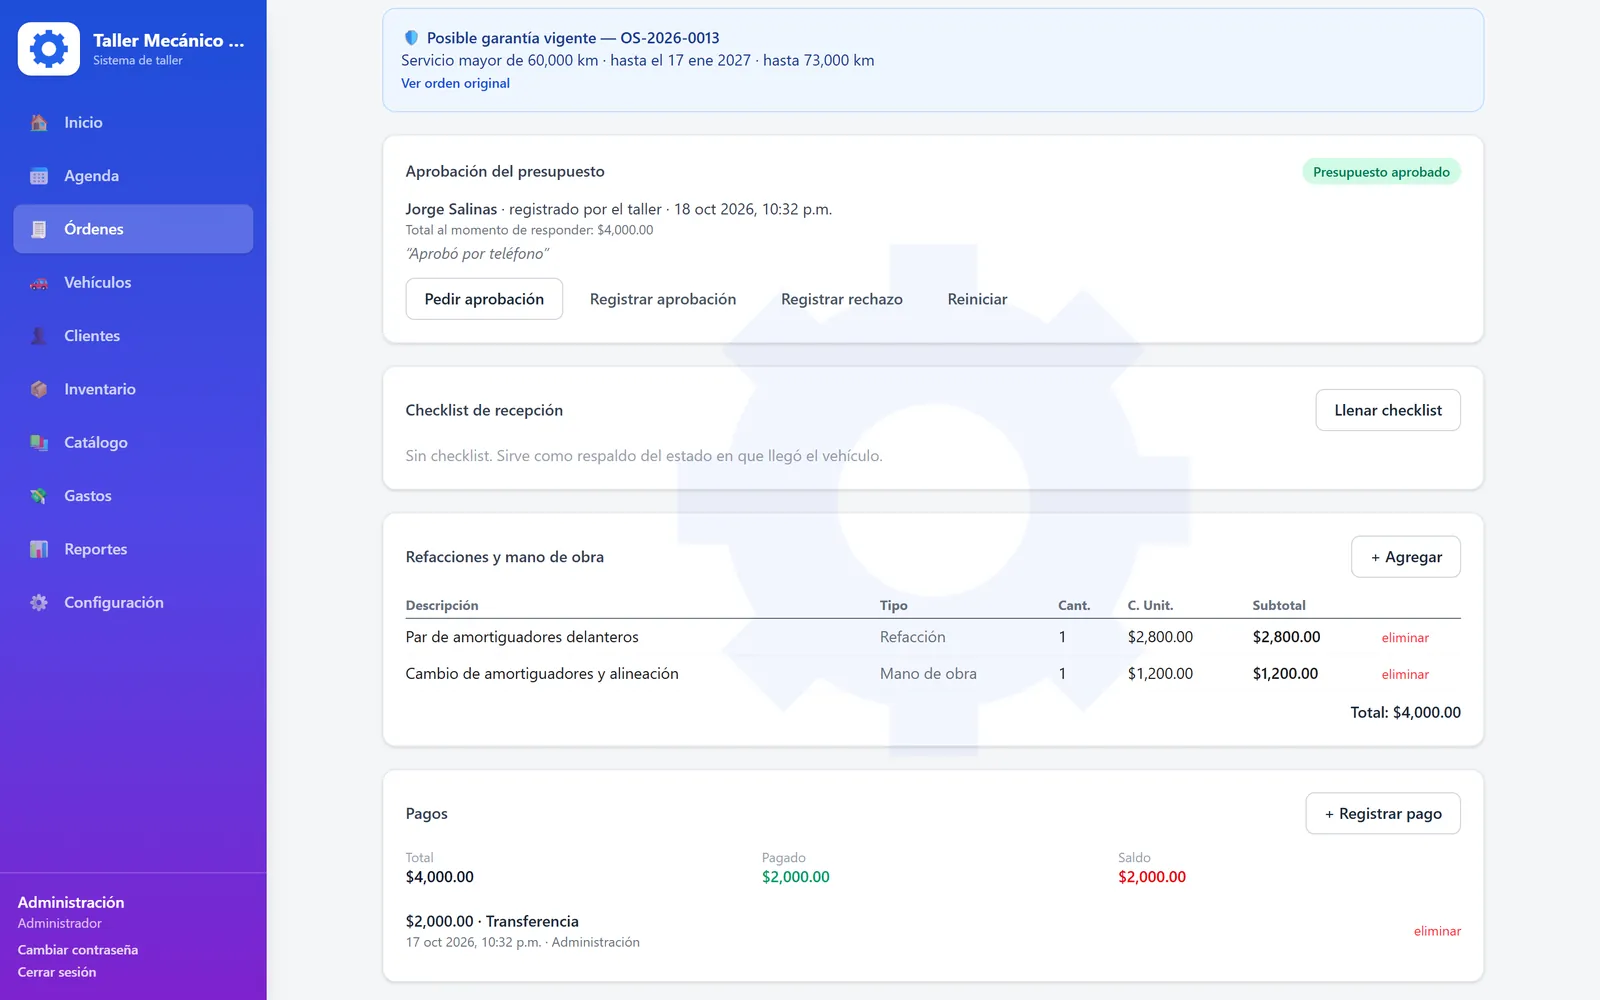Click the Taller Mecánico gear logo

click(49, 49)
